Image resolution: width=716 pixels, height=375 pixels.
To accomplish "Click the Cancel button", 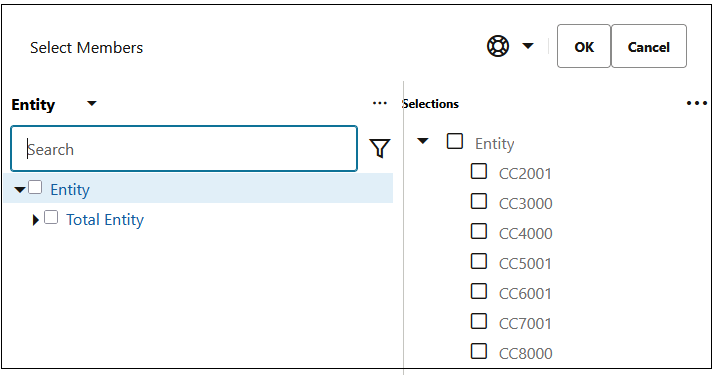I will [648, 46].
